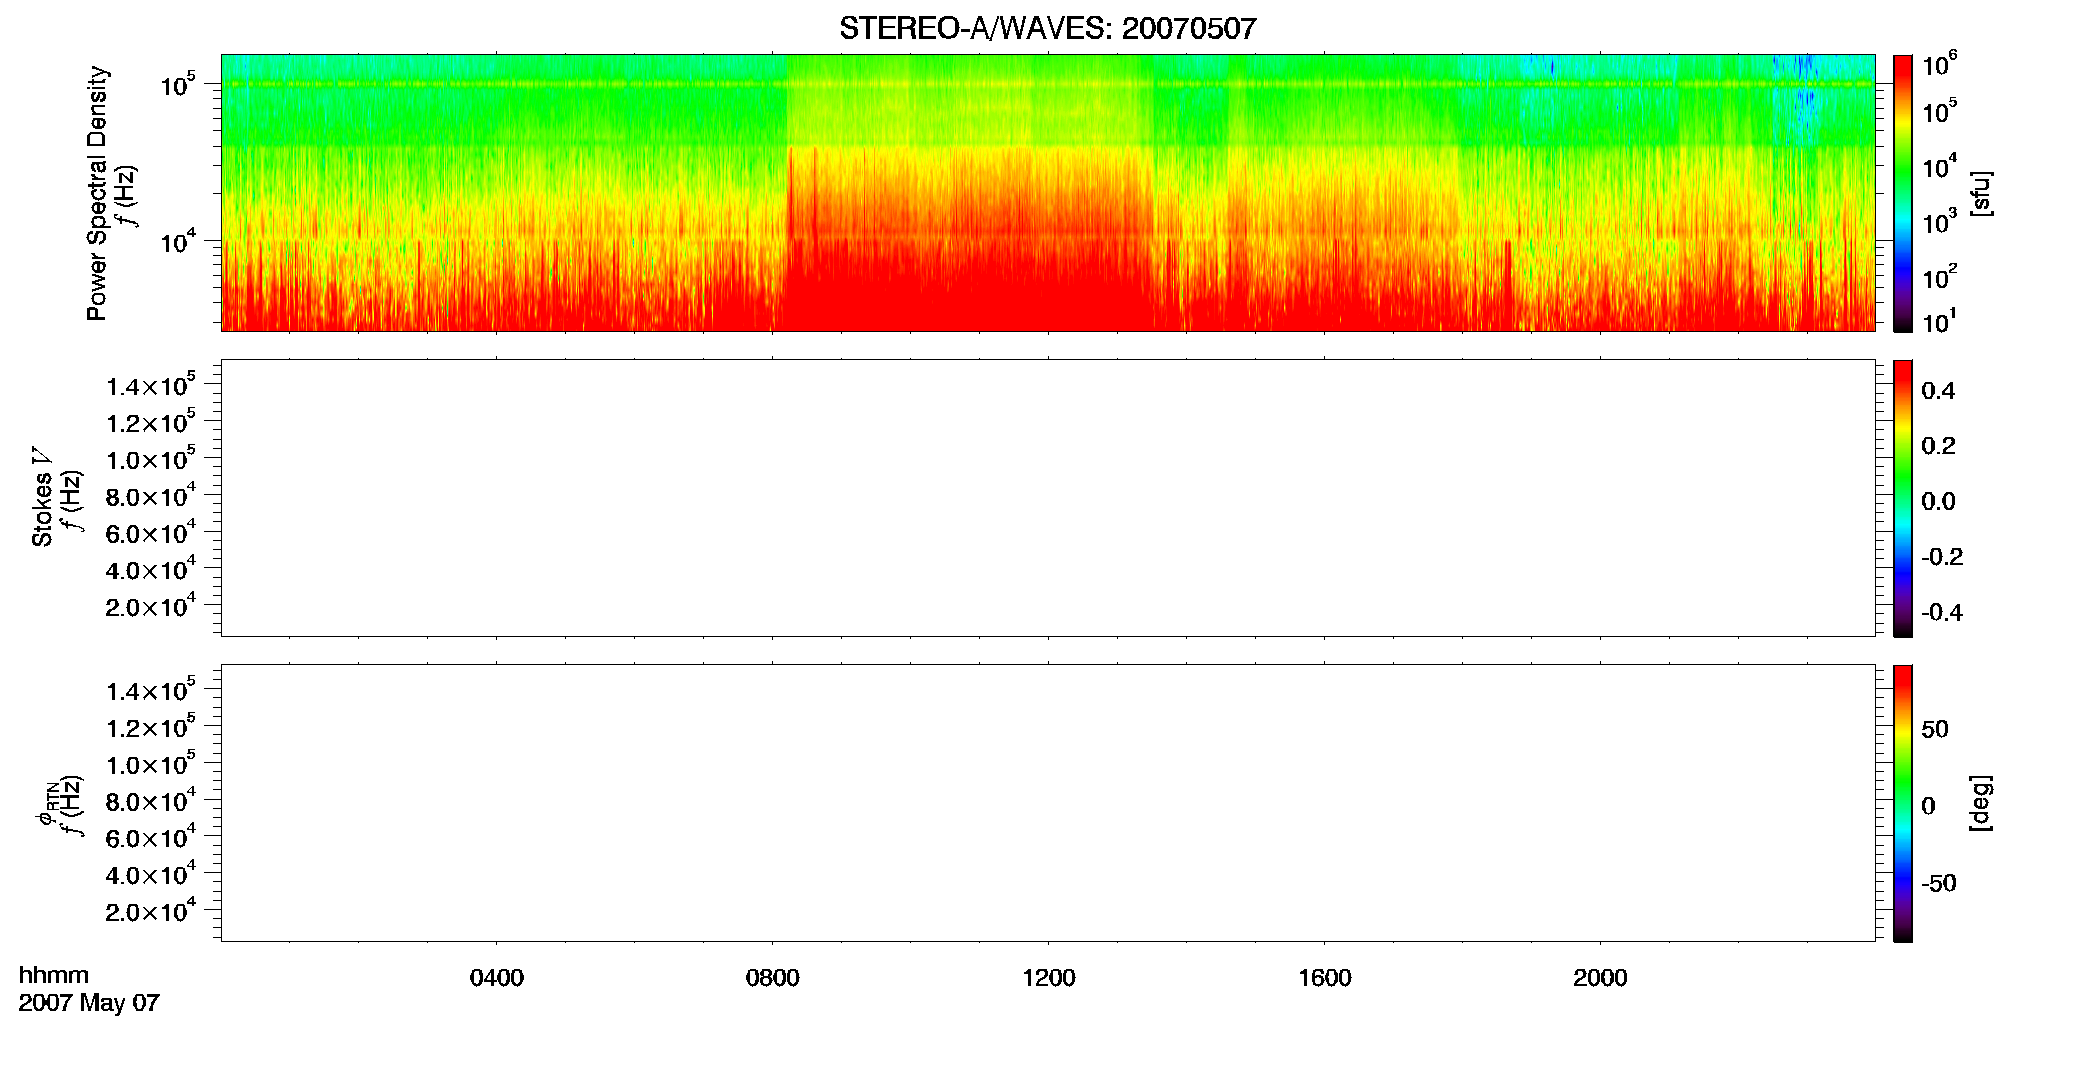This screenshot has width=2096, height=1080.
Task: Click the top power spectral density colorbar
Action: pos(1903,193)
